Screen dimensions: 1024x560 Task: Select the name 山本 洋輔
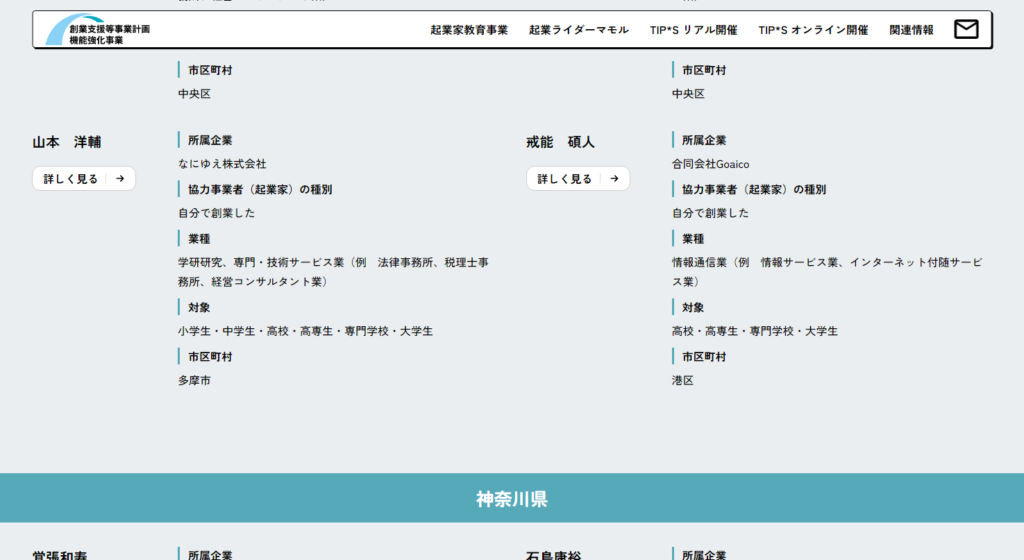(67, 142)
